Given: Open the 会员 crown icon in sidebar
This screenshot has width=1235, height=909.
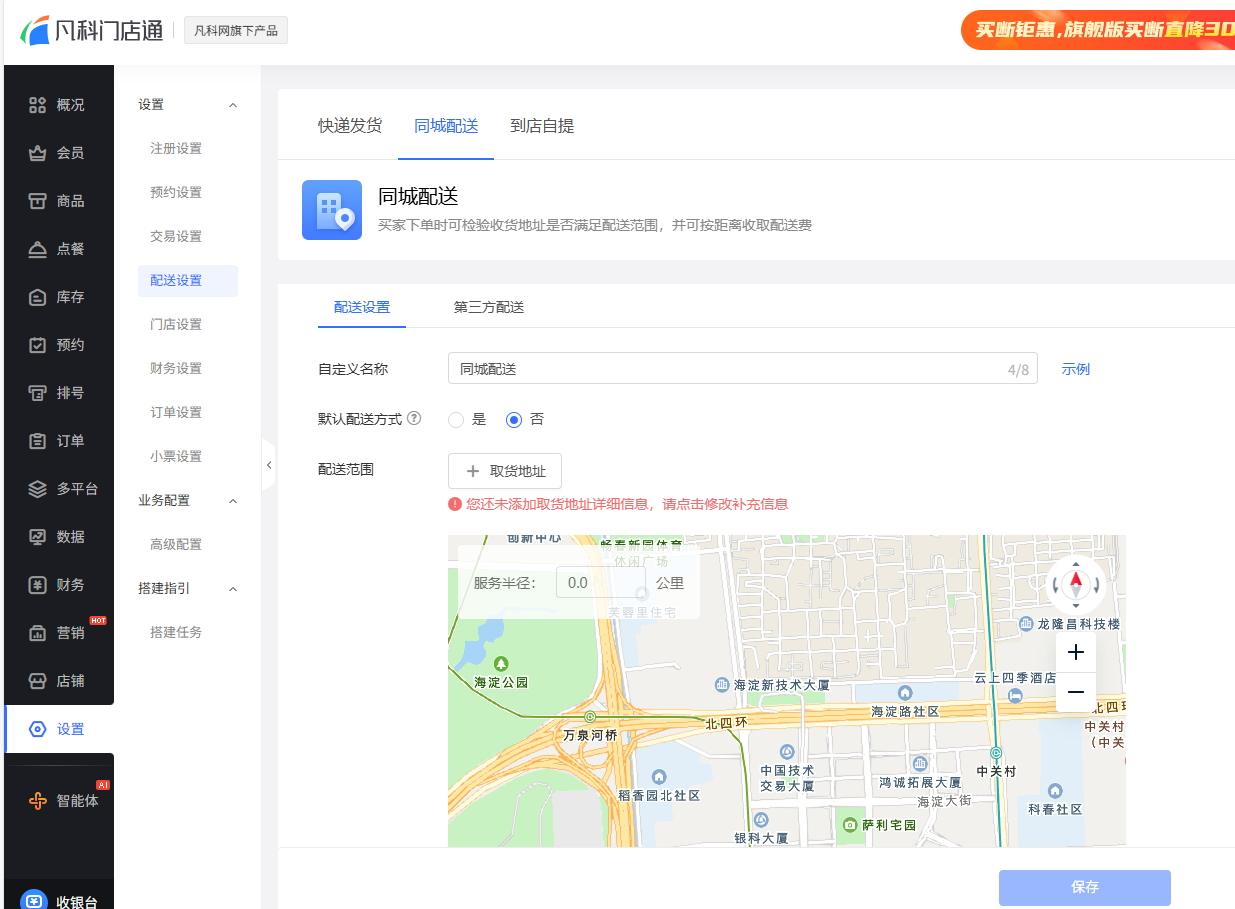Looking at the screenshot, I should 38,153.
